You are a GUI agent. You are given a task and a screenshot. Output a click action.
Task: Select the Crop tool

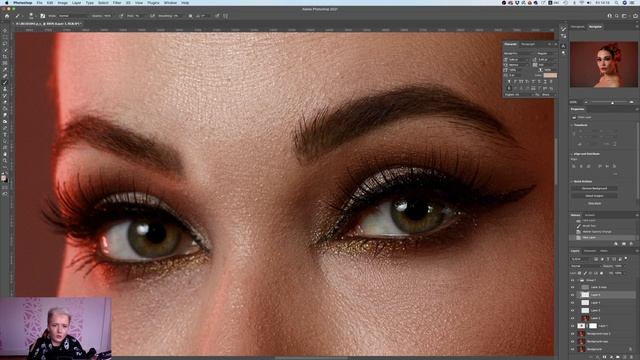(5, 56)
